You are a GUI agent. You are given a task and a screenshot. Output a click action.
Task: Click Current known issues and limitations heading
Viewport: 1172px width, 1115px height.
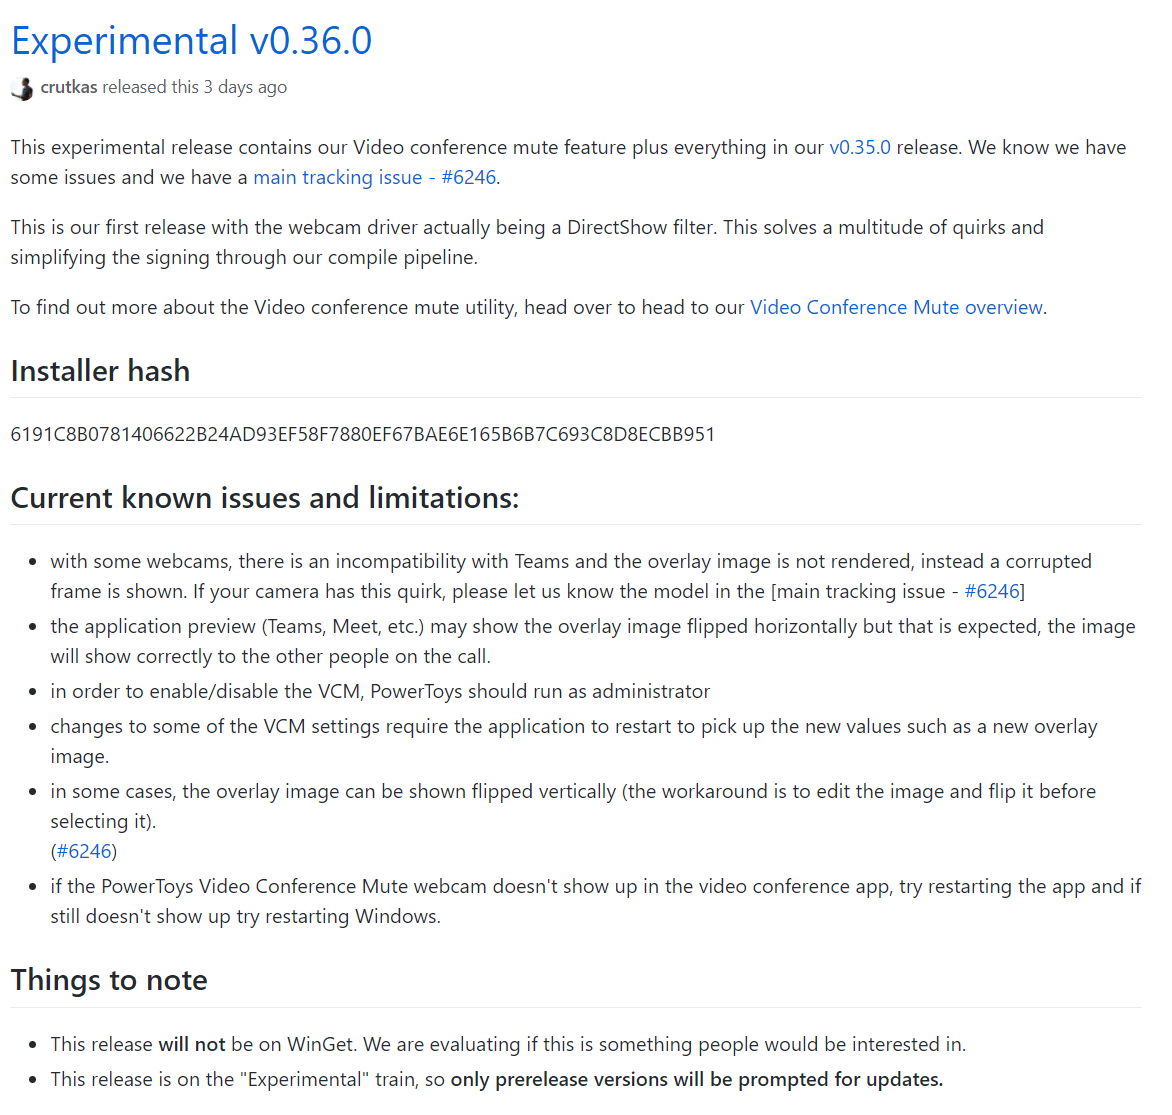coord(265,498)
